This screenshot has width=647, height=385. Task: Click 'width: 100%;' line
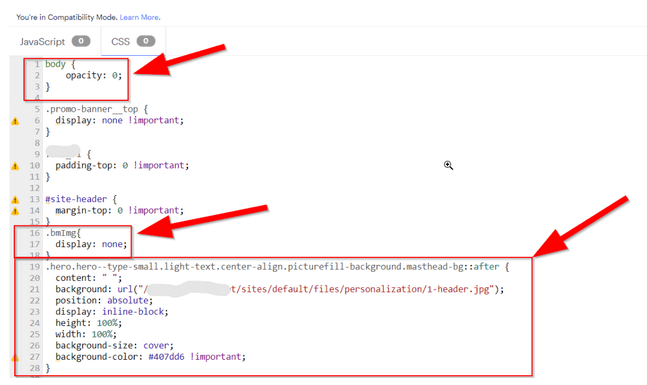point(86,334)
